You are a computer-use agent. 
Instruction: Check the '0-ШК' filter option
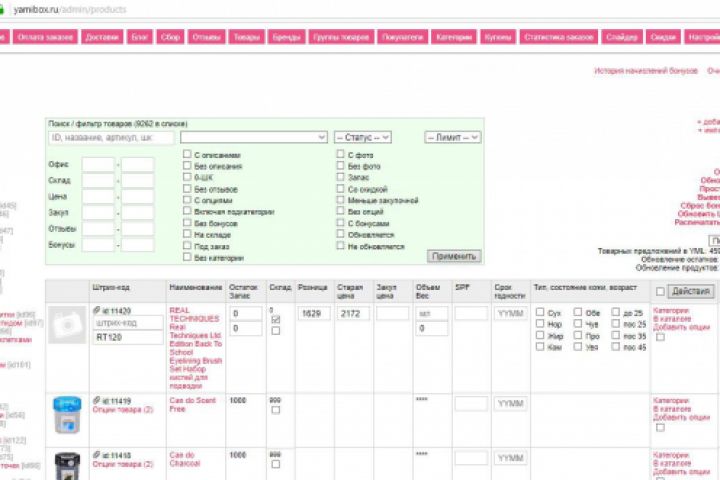point(187,177)
